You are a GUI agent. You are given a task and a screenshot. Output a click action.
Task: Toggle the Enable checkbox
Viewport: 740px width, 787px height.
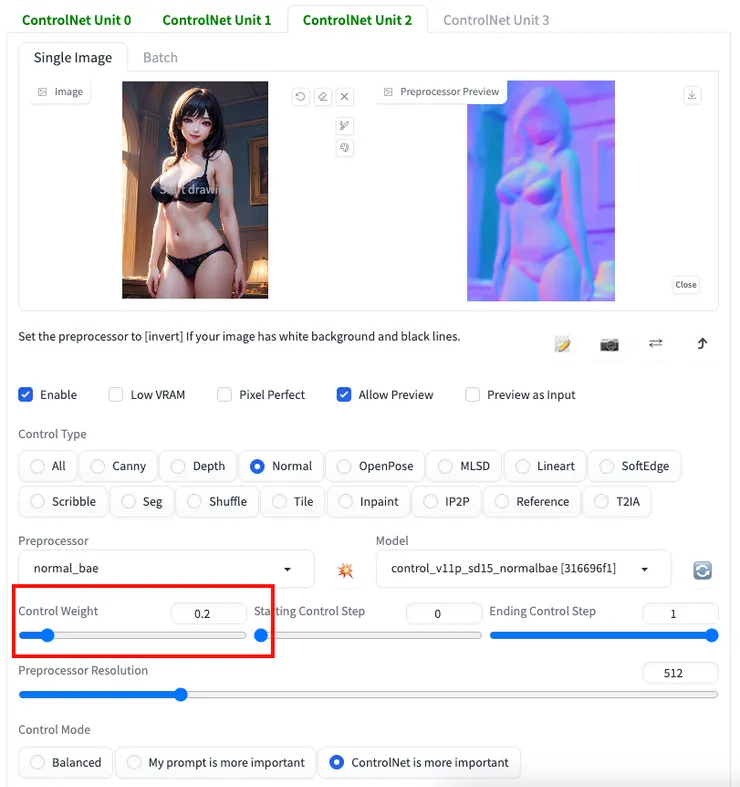click(x=26, y=395)
